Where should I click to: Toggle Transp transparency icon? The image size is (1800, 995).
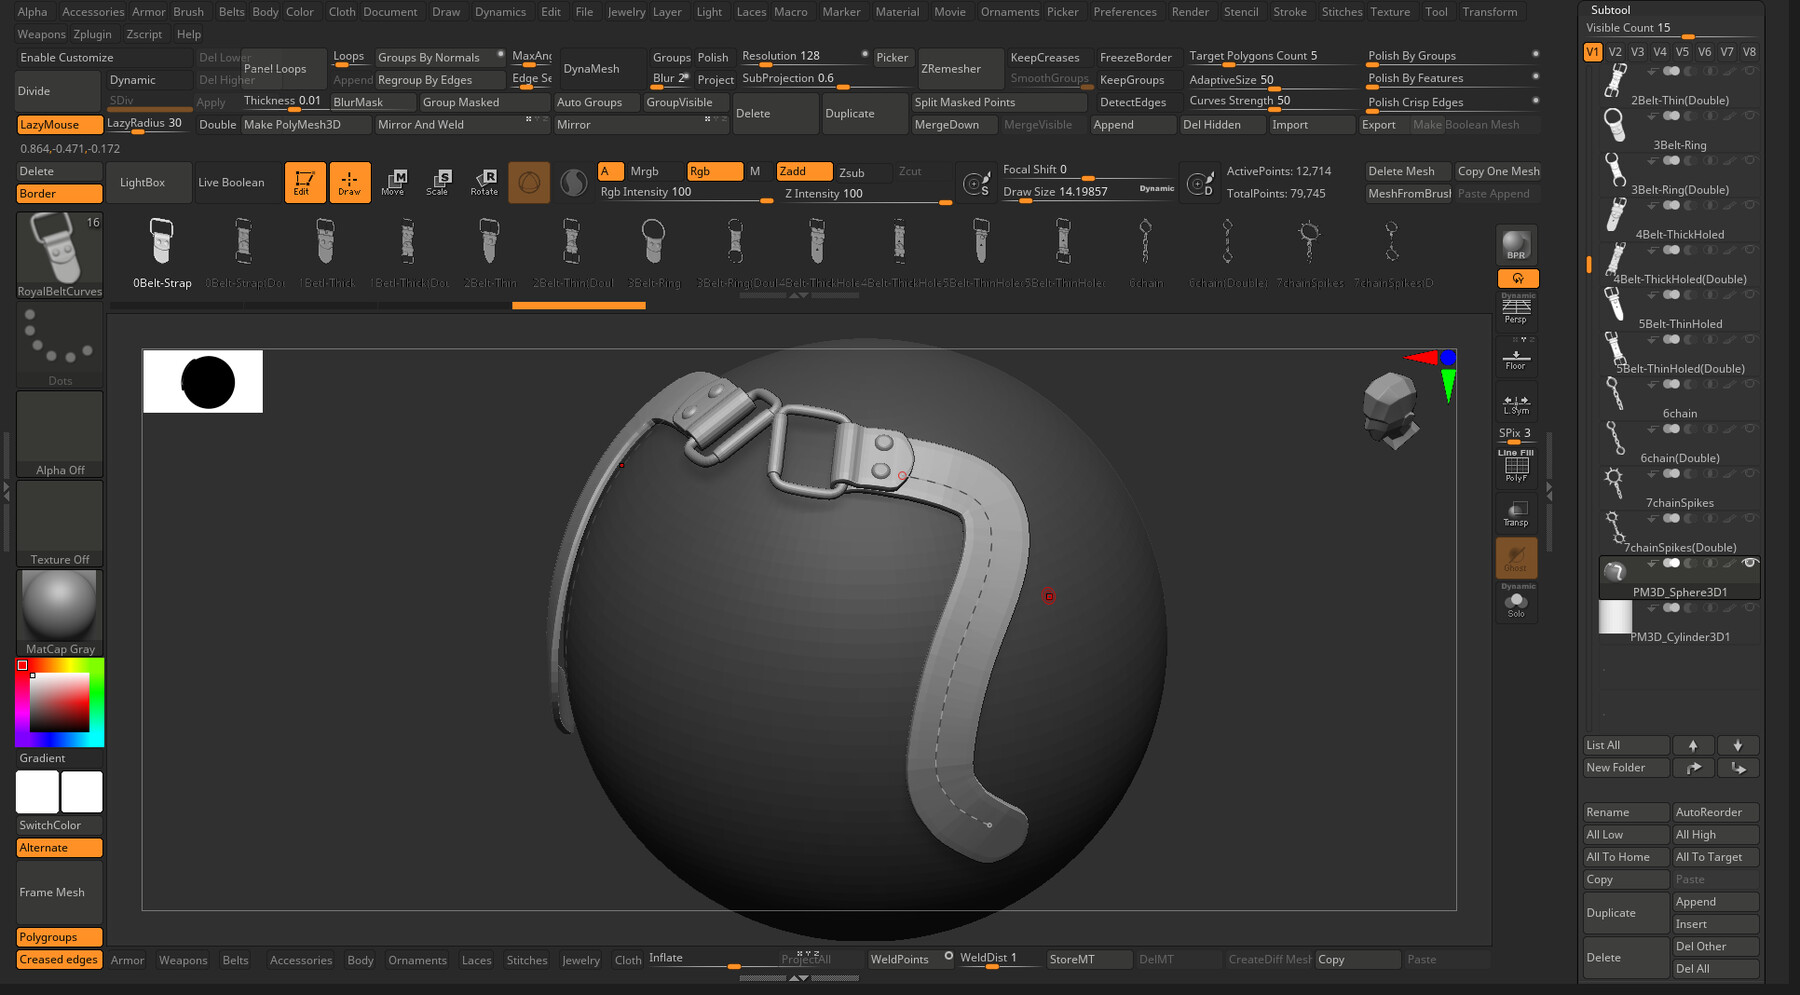[x=1516, y=513]
